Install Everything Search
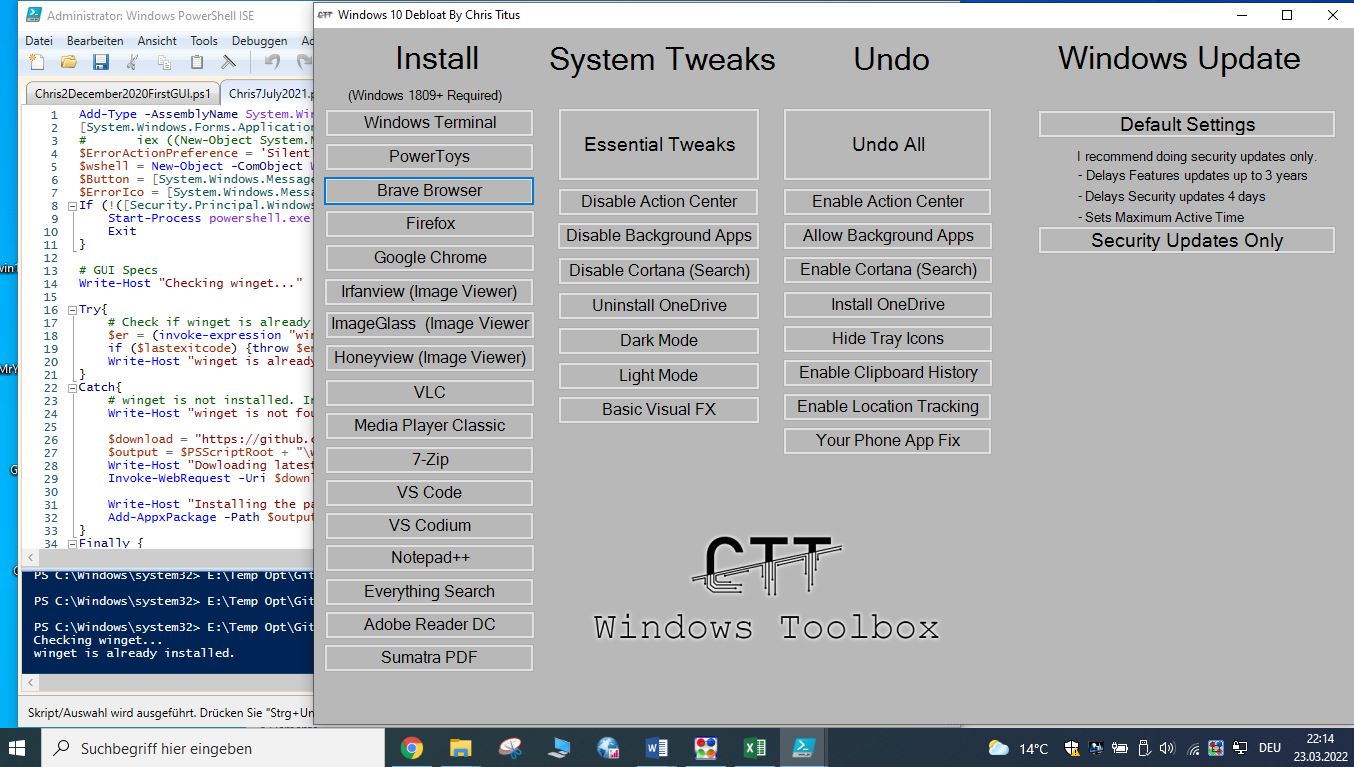The height and width of the screenshot is (767, 1354). 429,592
